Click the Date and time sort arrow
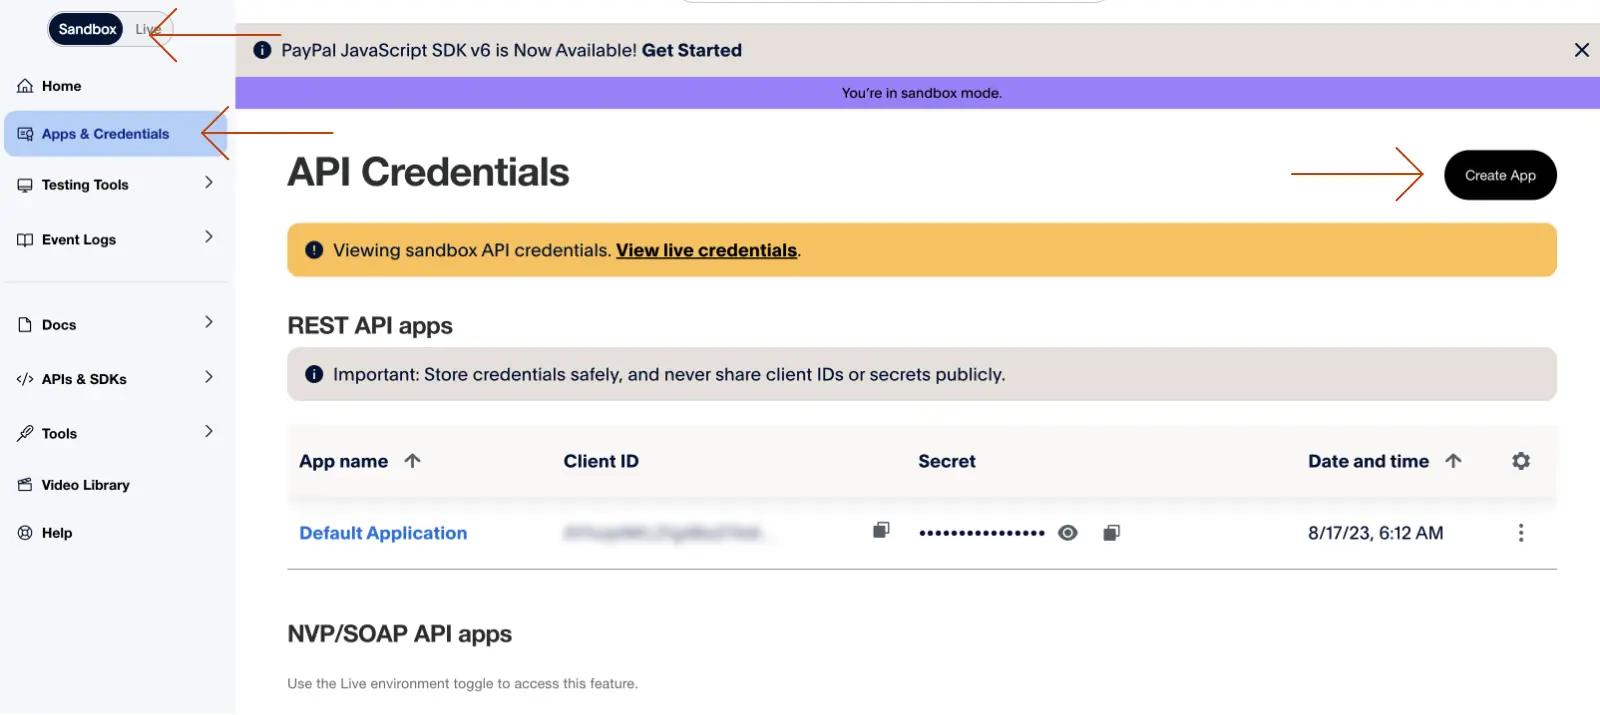1600x715 pixels. (1453, 460)
